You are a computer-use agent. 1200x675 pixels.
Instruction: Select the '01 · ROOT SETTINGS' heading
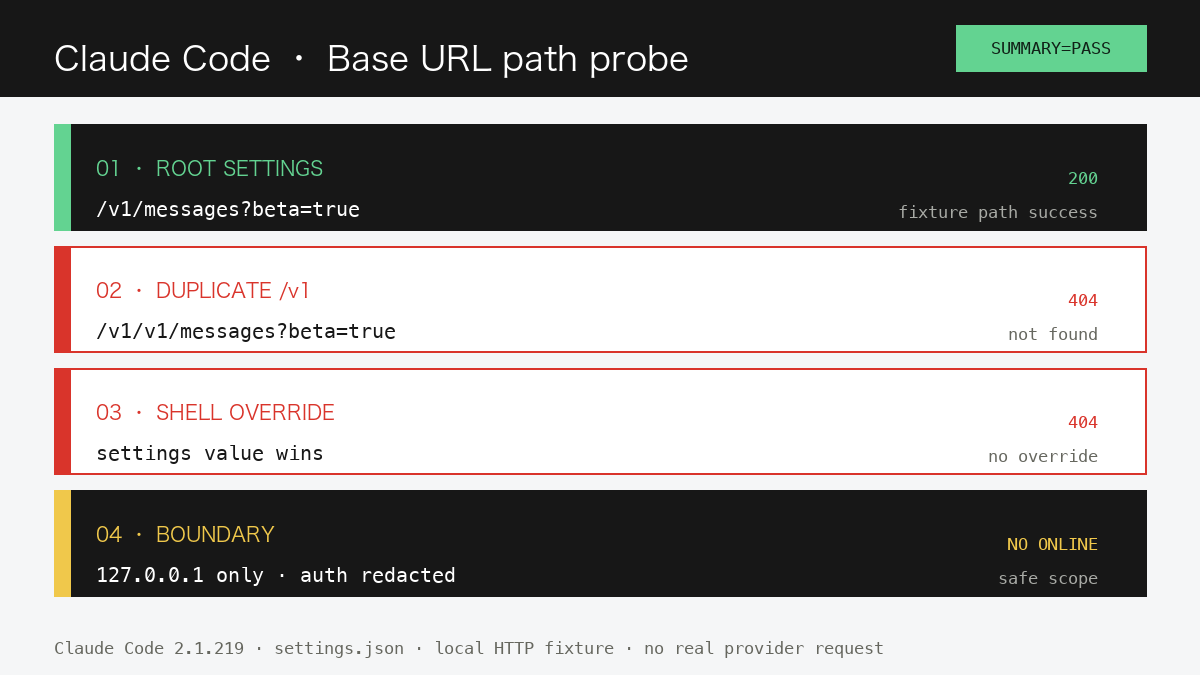209,168
